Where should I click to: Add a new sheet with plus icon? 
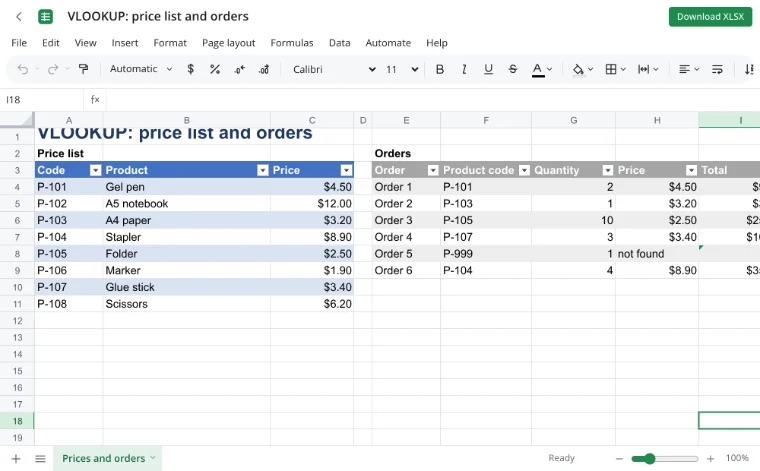tap(16, 458)
